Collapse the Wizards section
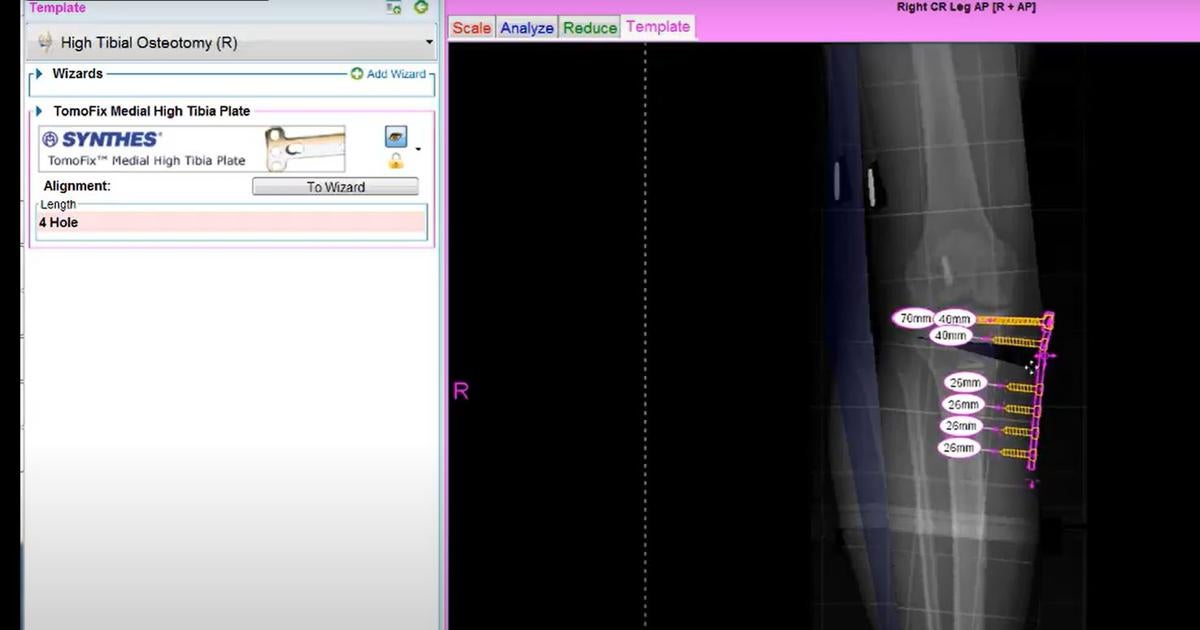The image size is (1200, 630). 38,73
